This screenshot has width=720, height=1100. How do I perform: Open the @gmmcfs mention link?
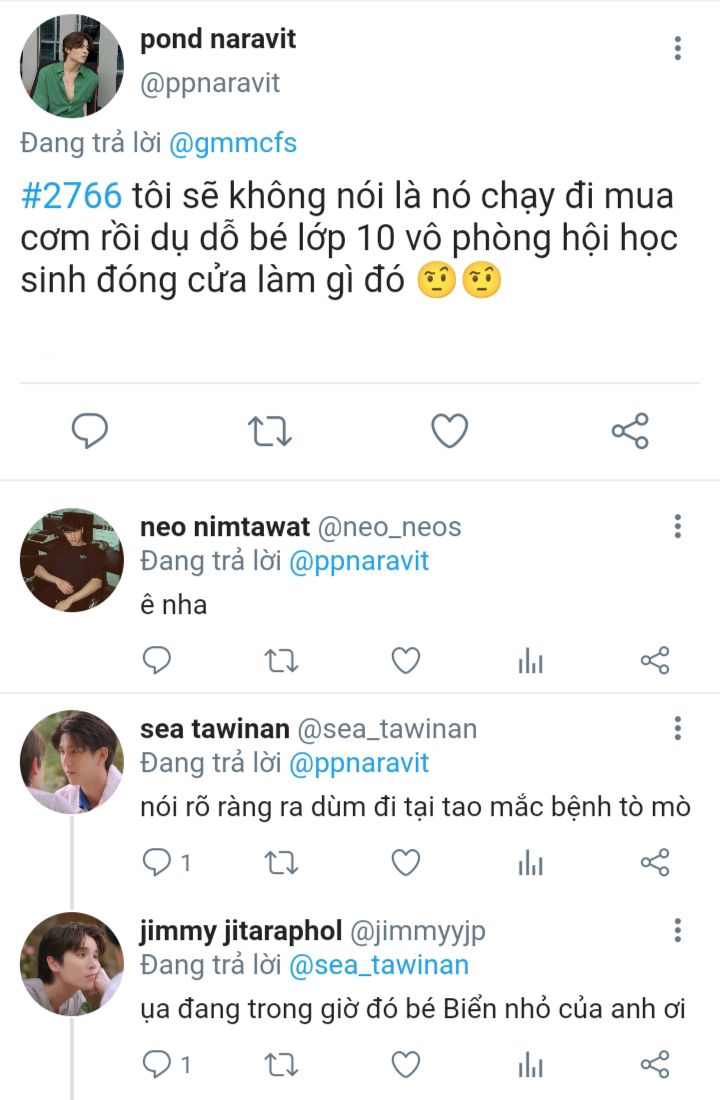pyautogui.click(x=232, y=144)
